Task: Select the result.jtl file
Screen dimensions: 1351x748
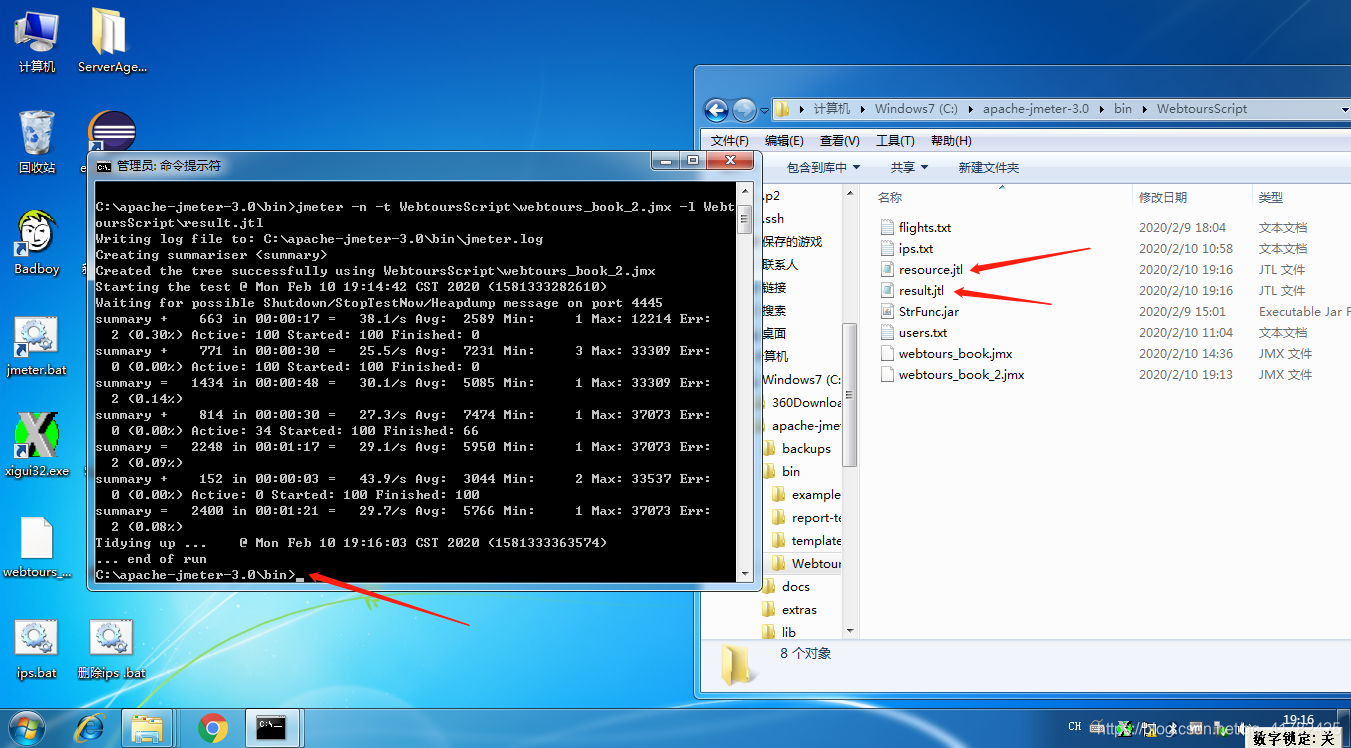Action: (x=911, y=290)
